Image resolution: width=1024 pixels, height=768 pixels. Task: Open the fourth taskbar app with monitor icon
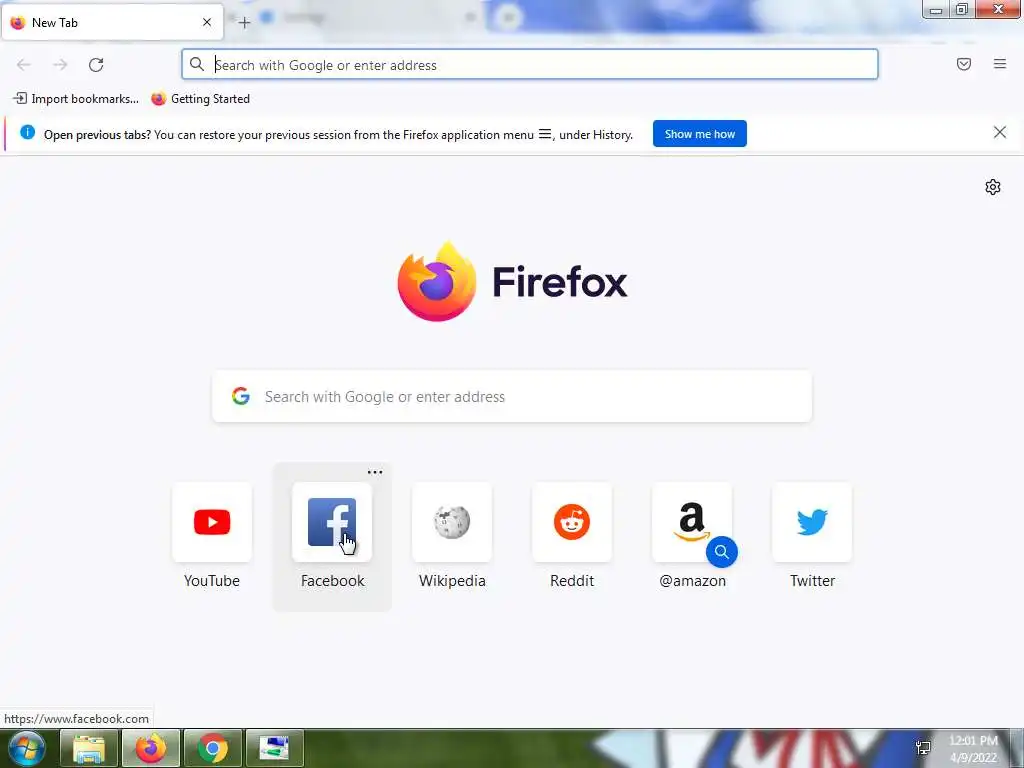click(x=274, y=748)
